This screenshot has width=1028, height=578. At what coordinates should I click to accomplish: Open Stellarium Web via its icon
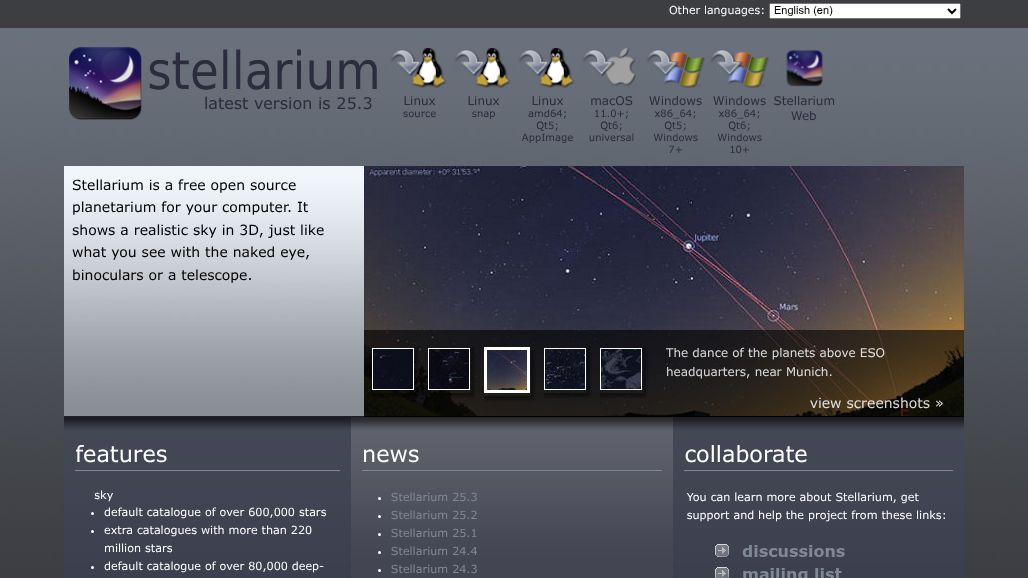point(804,67)
